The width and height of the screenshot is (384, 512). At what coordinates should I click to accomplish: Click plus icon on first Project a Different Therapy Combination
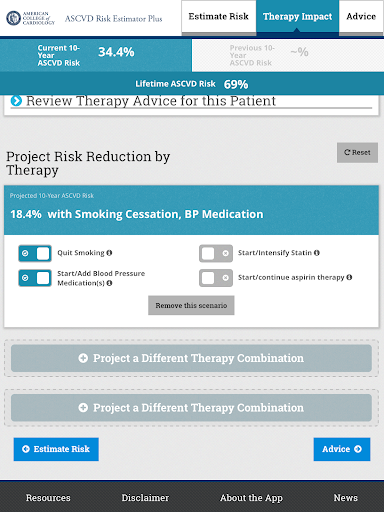point(83,358)
